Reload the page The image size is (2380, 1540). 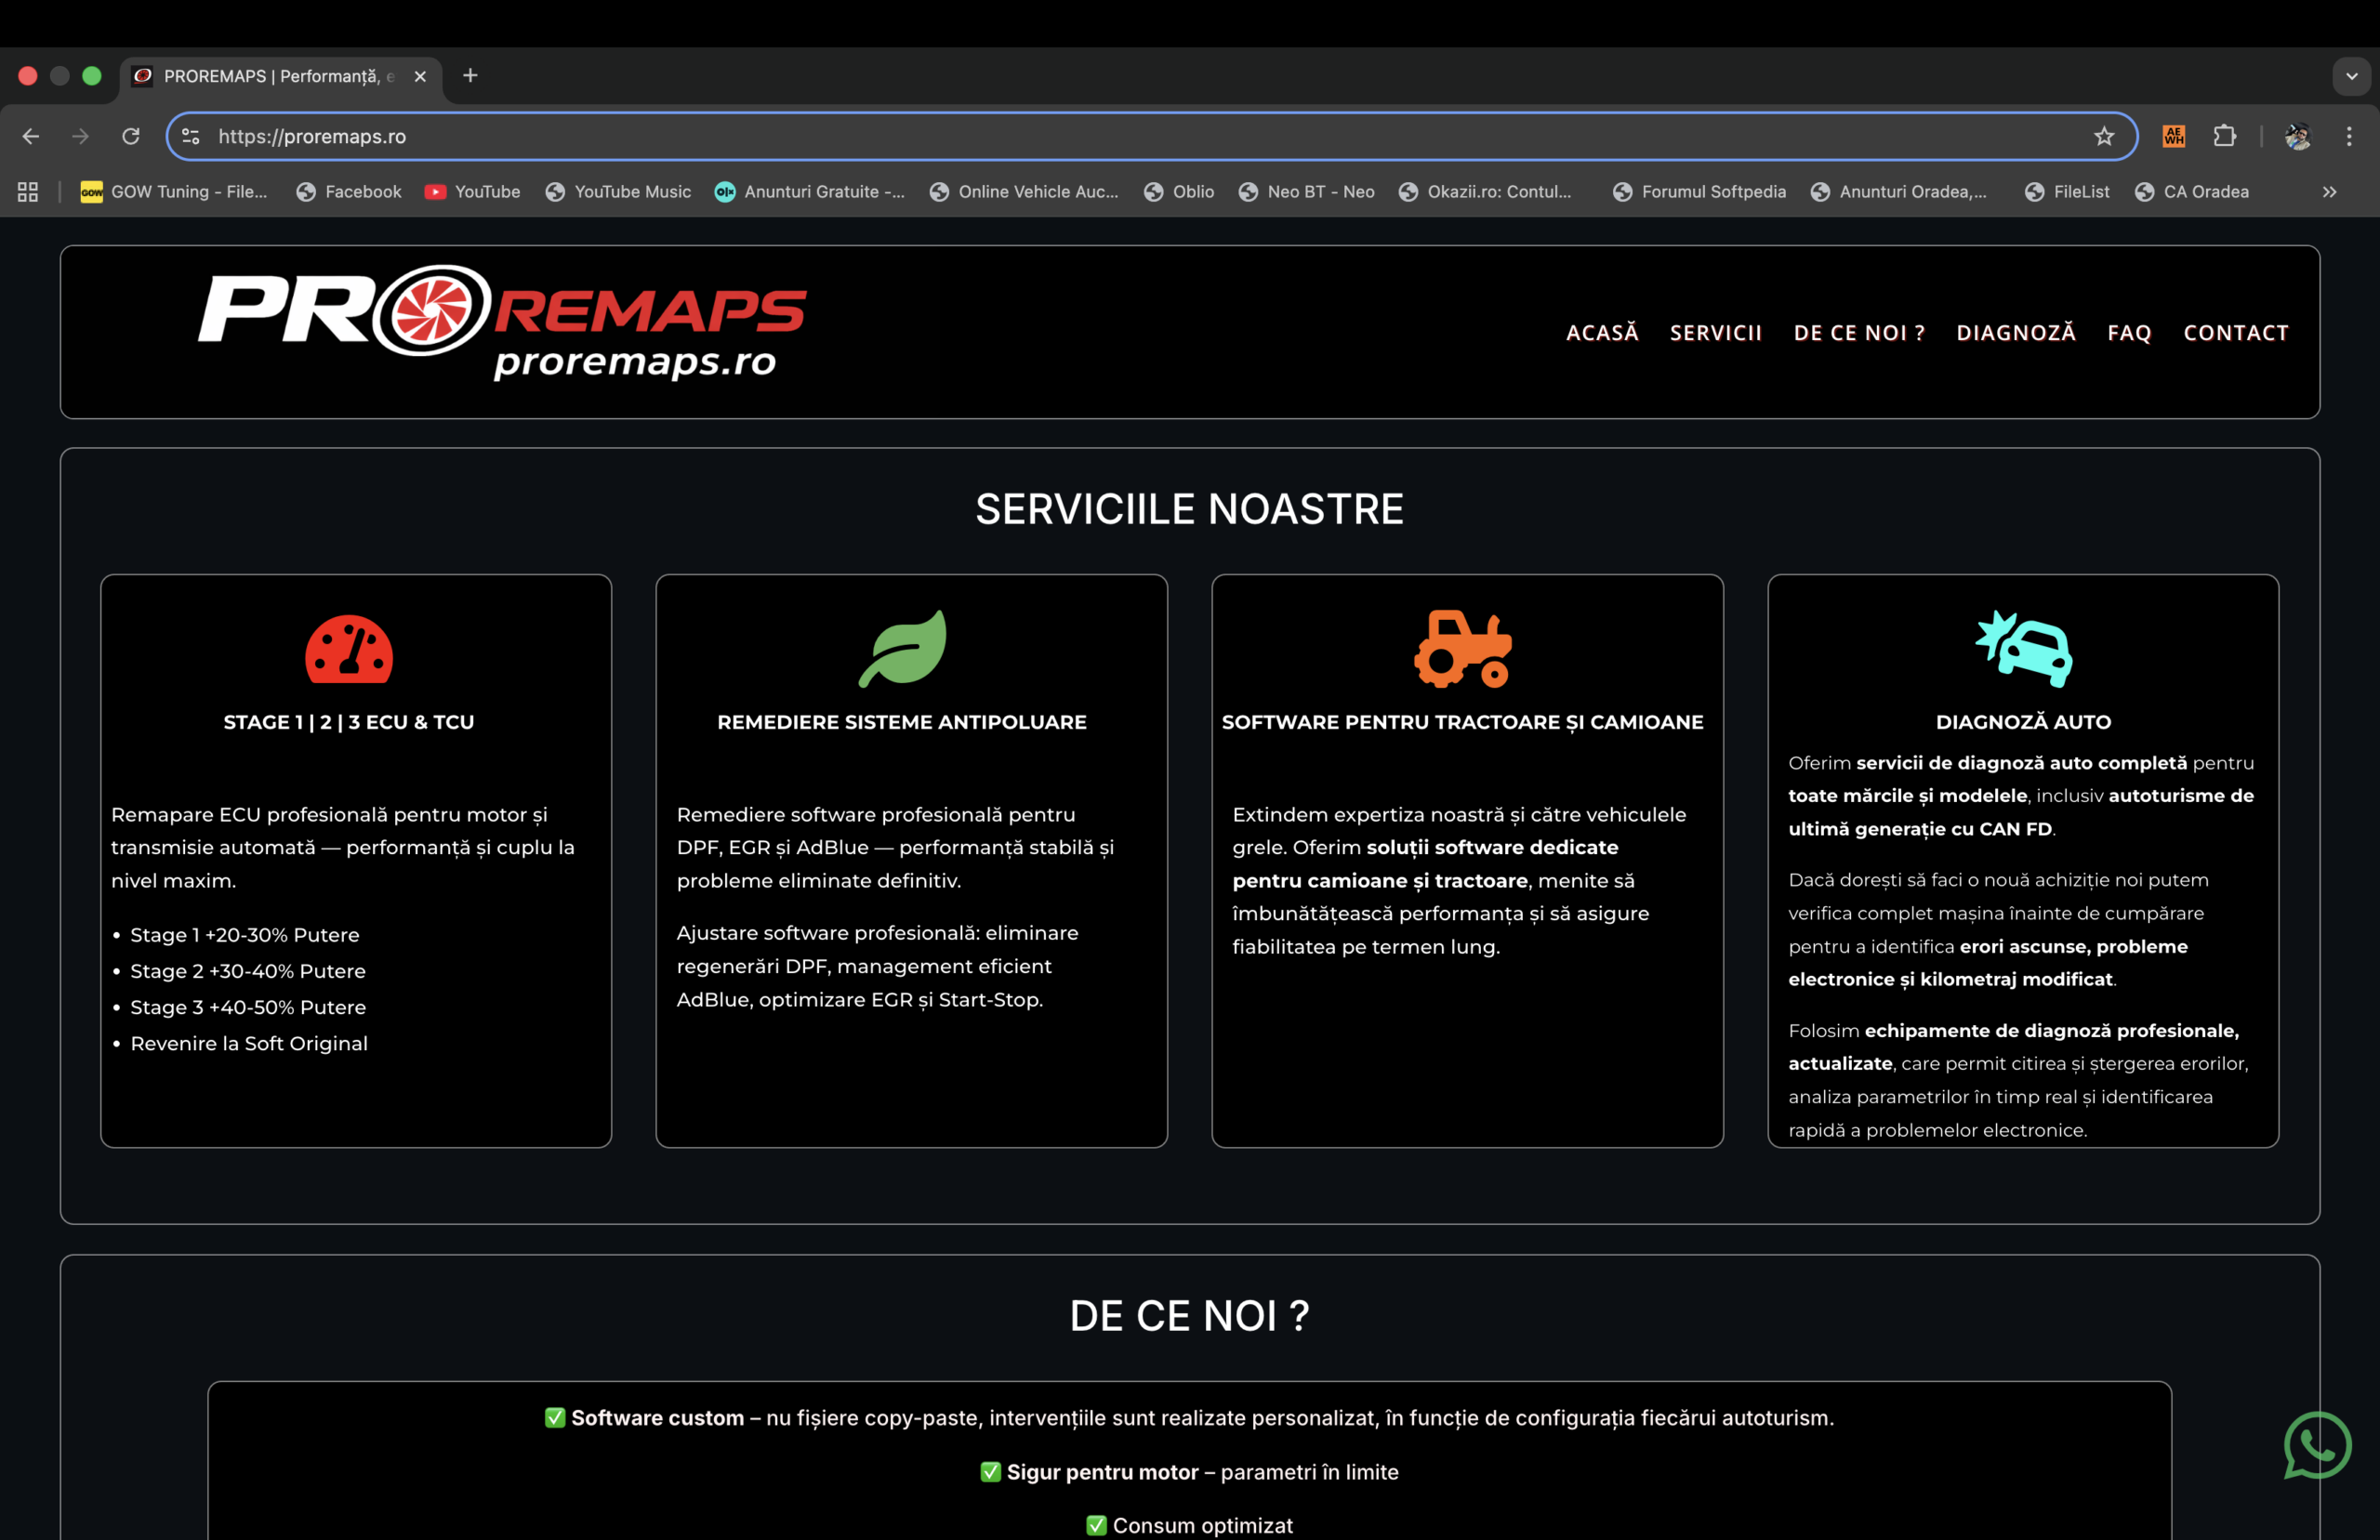131,136
